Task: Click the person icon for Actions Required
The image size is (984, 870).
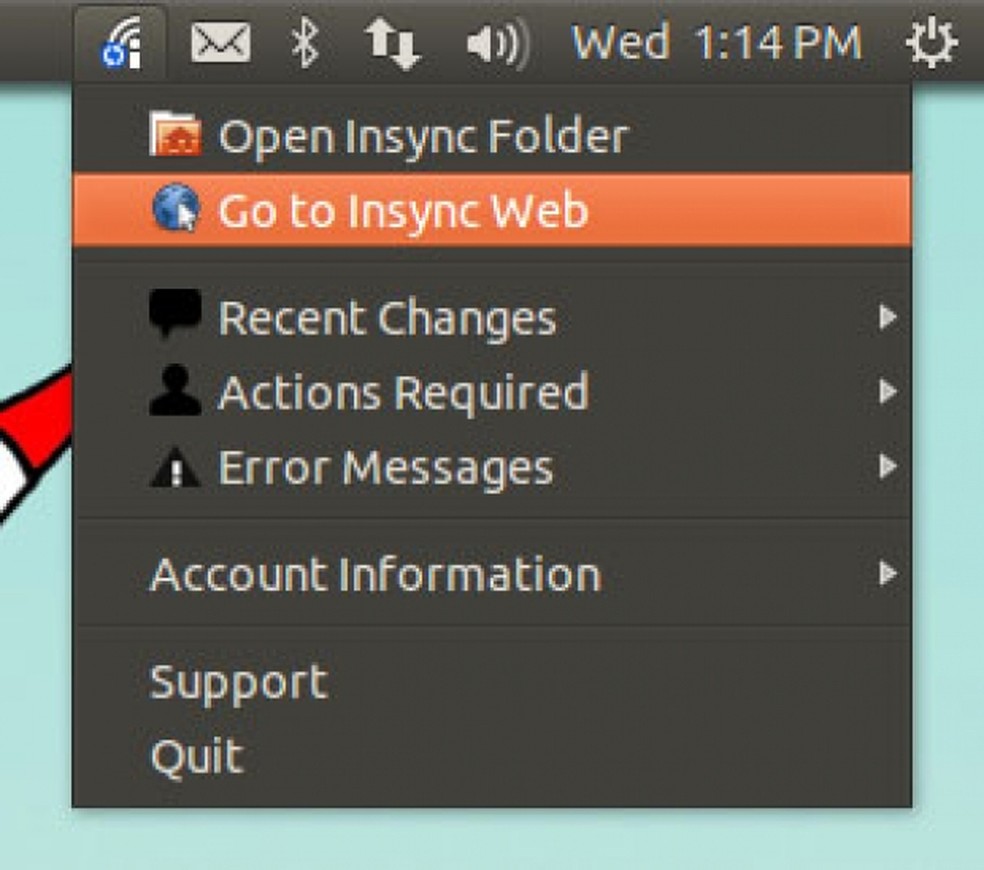Action: click(x=175, y=392)
